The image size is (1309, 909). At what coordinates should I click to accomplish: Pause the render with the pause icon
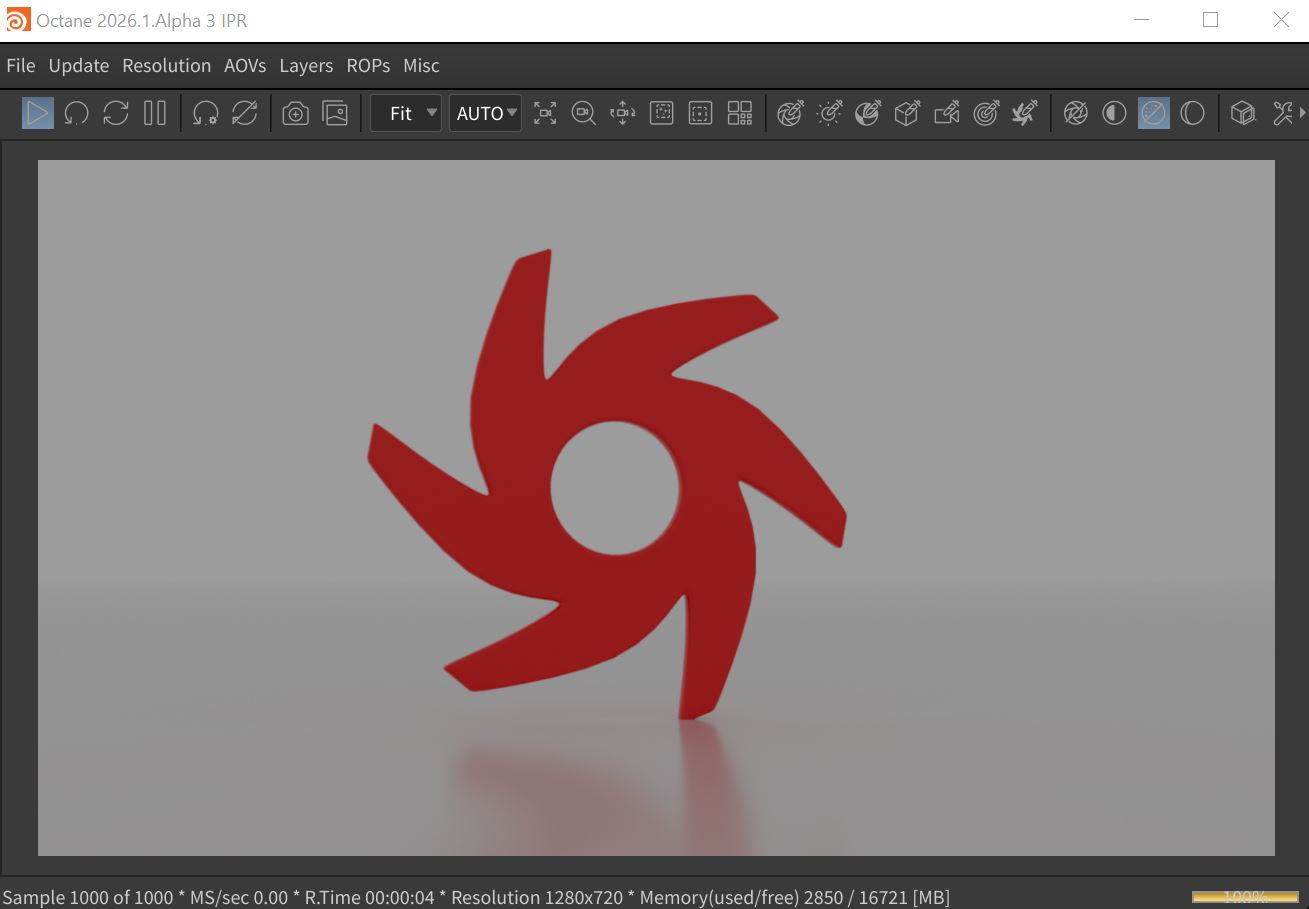[155, 113]
